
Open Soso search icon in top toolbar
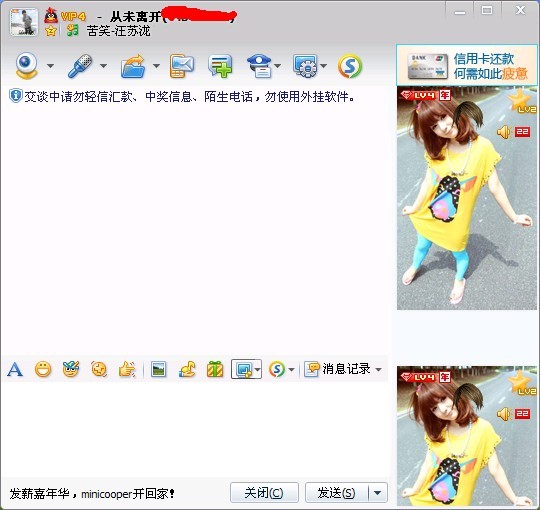350,66
